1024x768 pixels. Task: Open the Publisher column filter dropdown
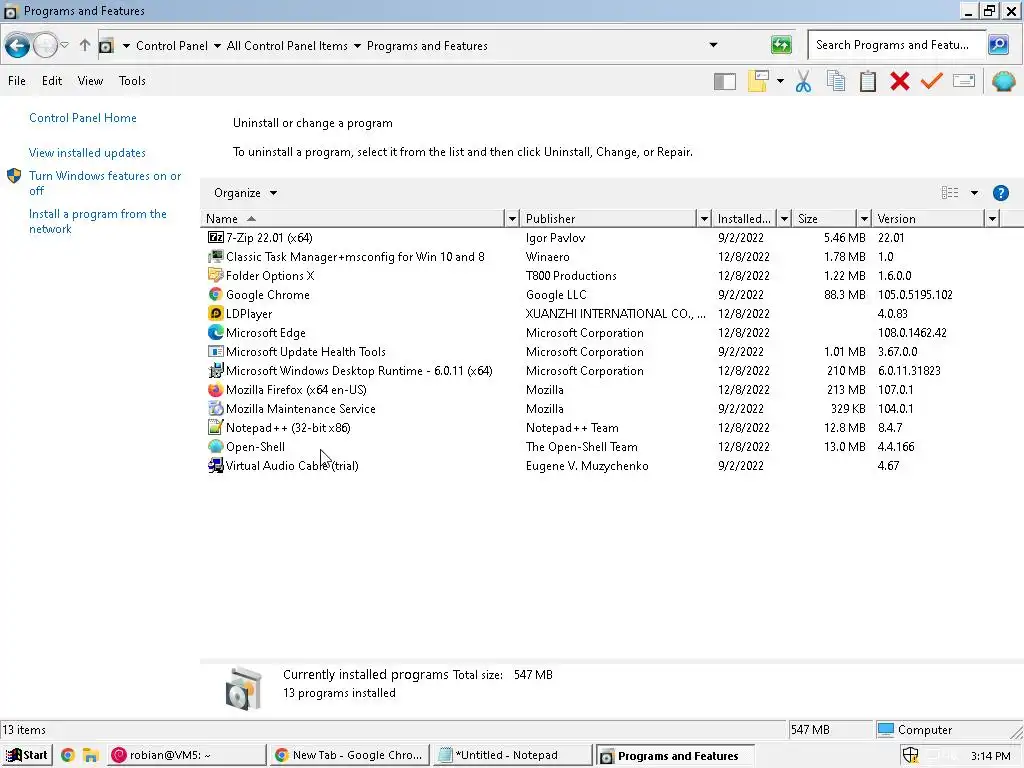coord(704,219)
